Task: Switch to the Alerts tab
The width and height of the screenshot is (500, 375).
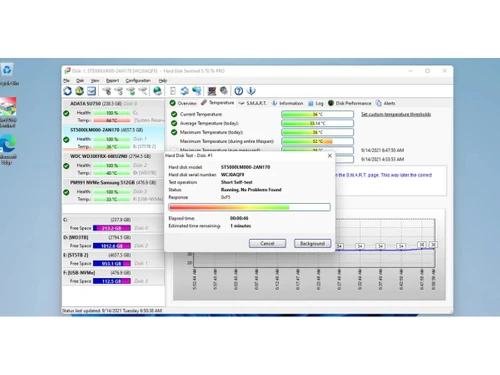Action: pyautogui.click(x=385, y=103)
